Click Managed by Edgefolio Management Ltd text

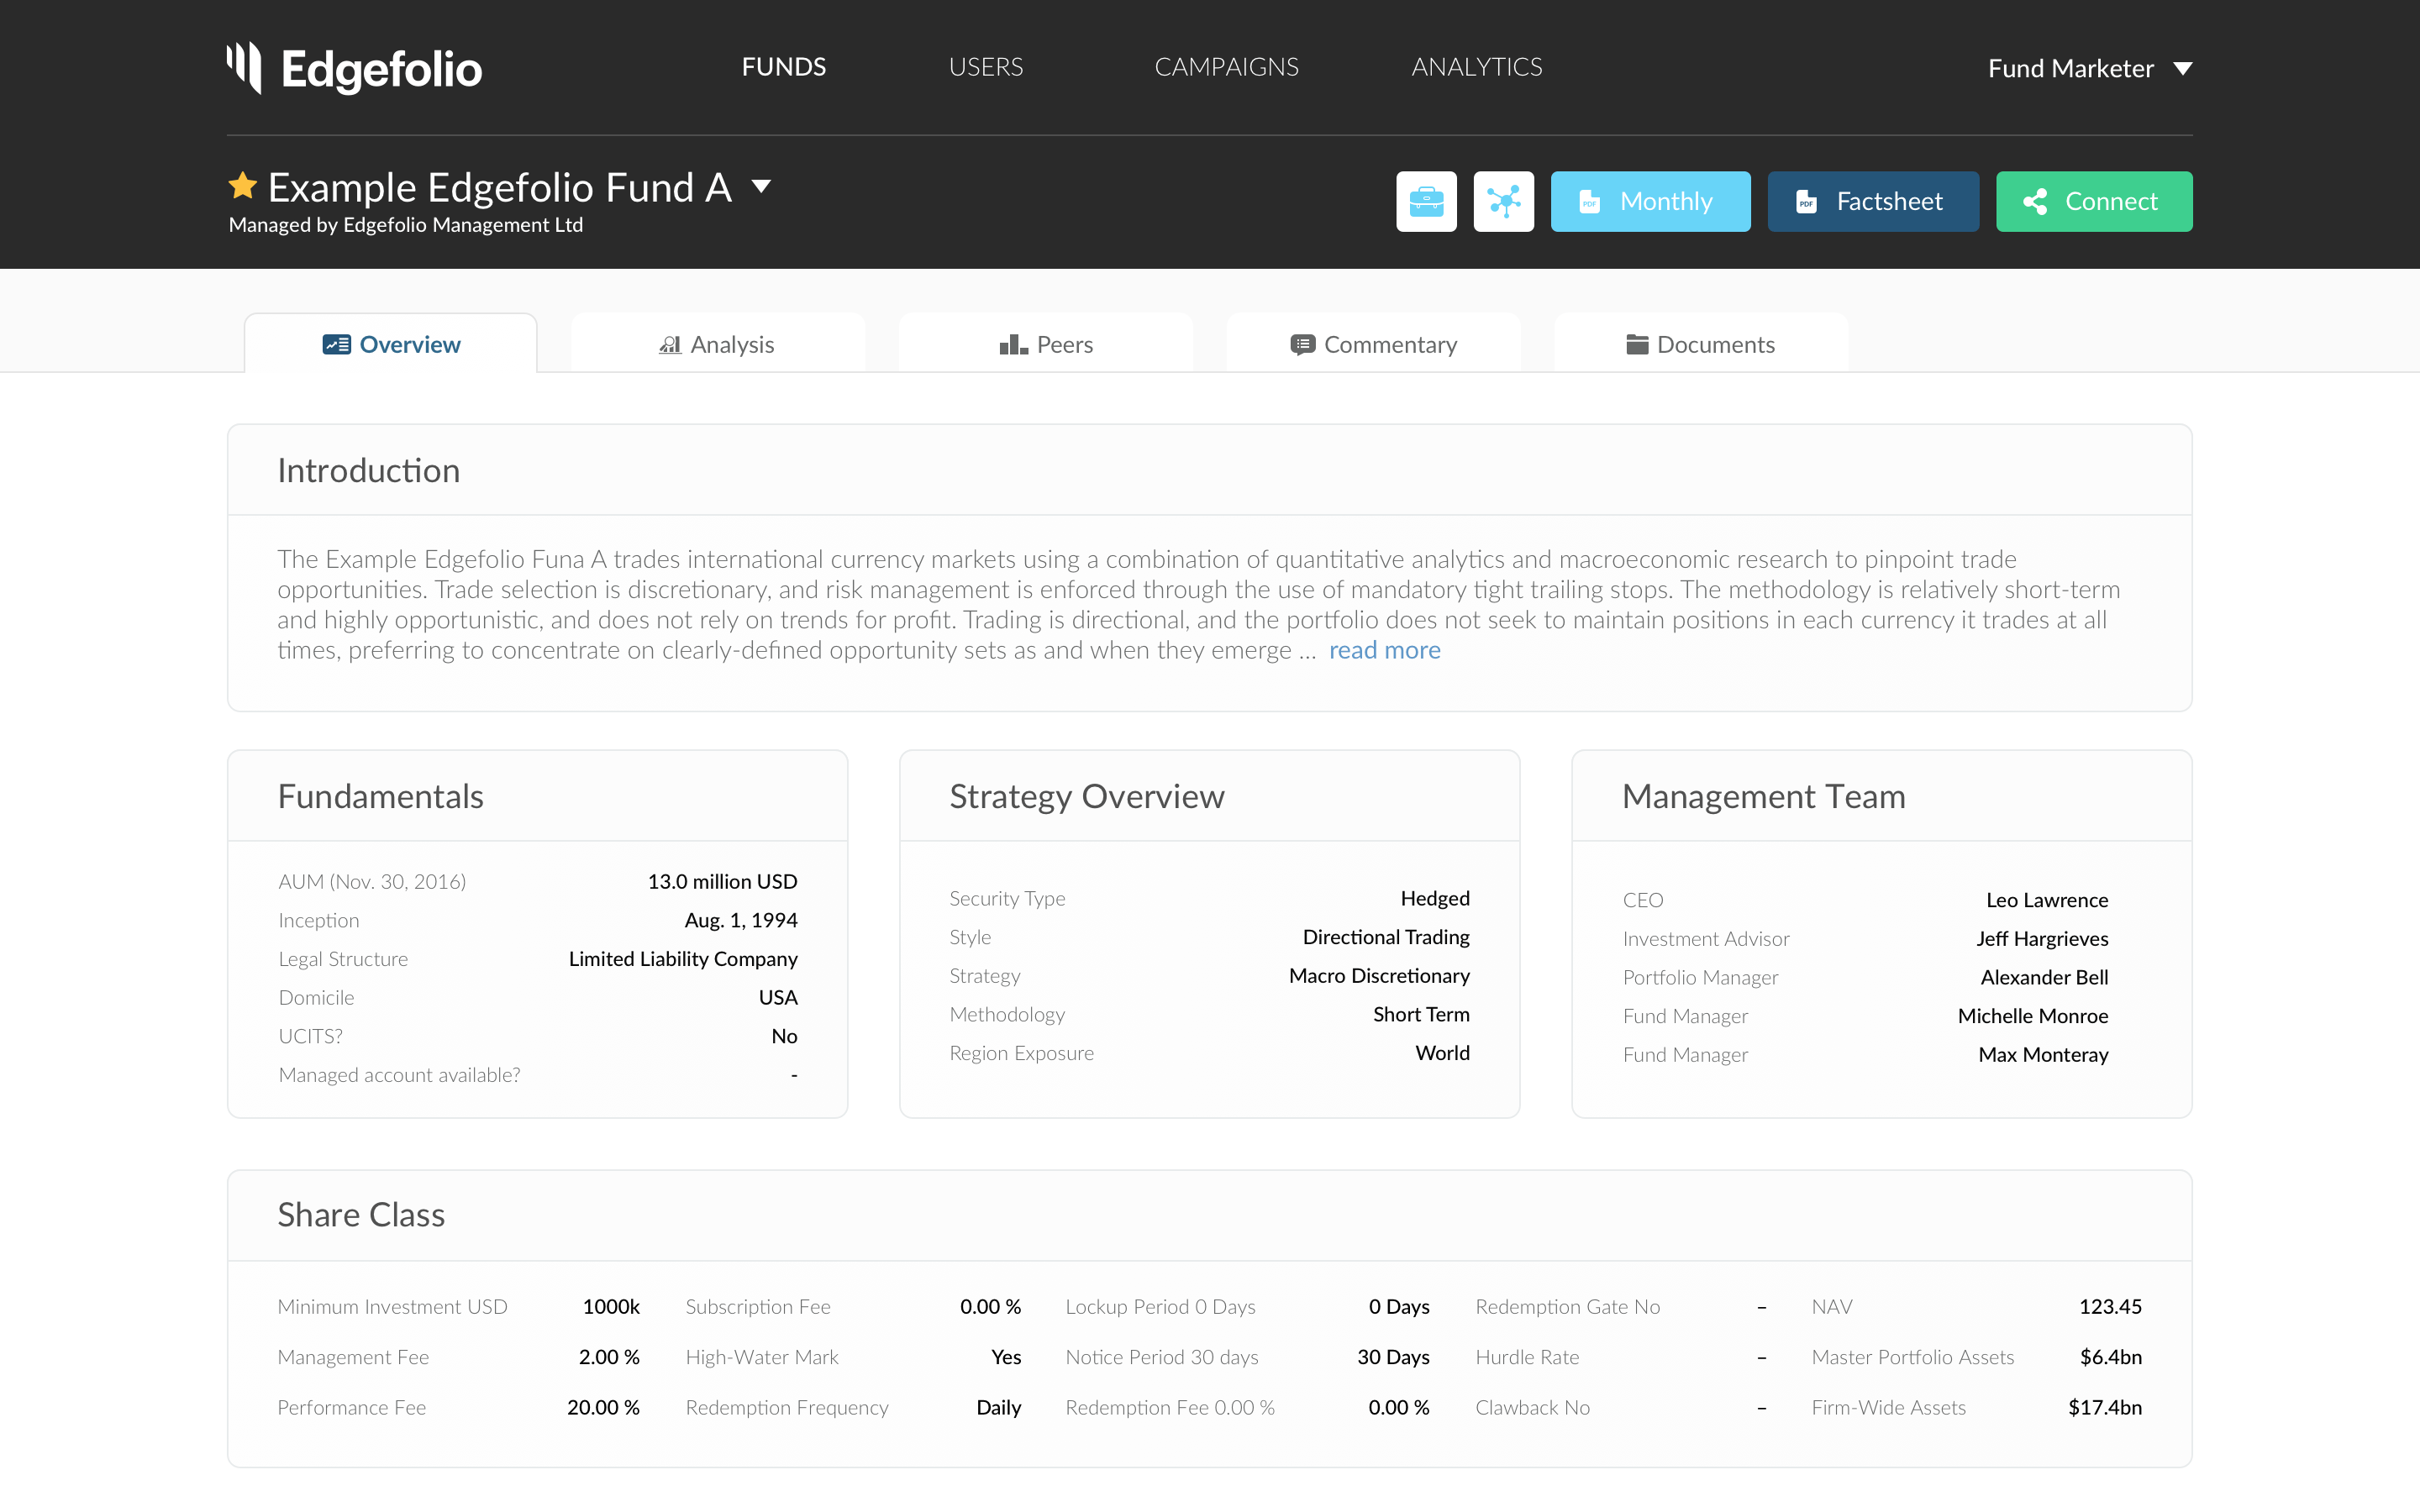point(406,225)
